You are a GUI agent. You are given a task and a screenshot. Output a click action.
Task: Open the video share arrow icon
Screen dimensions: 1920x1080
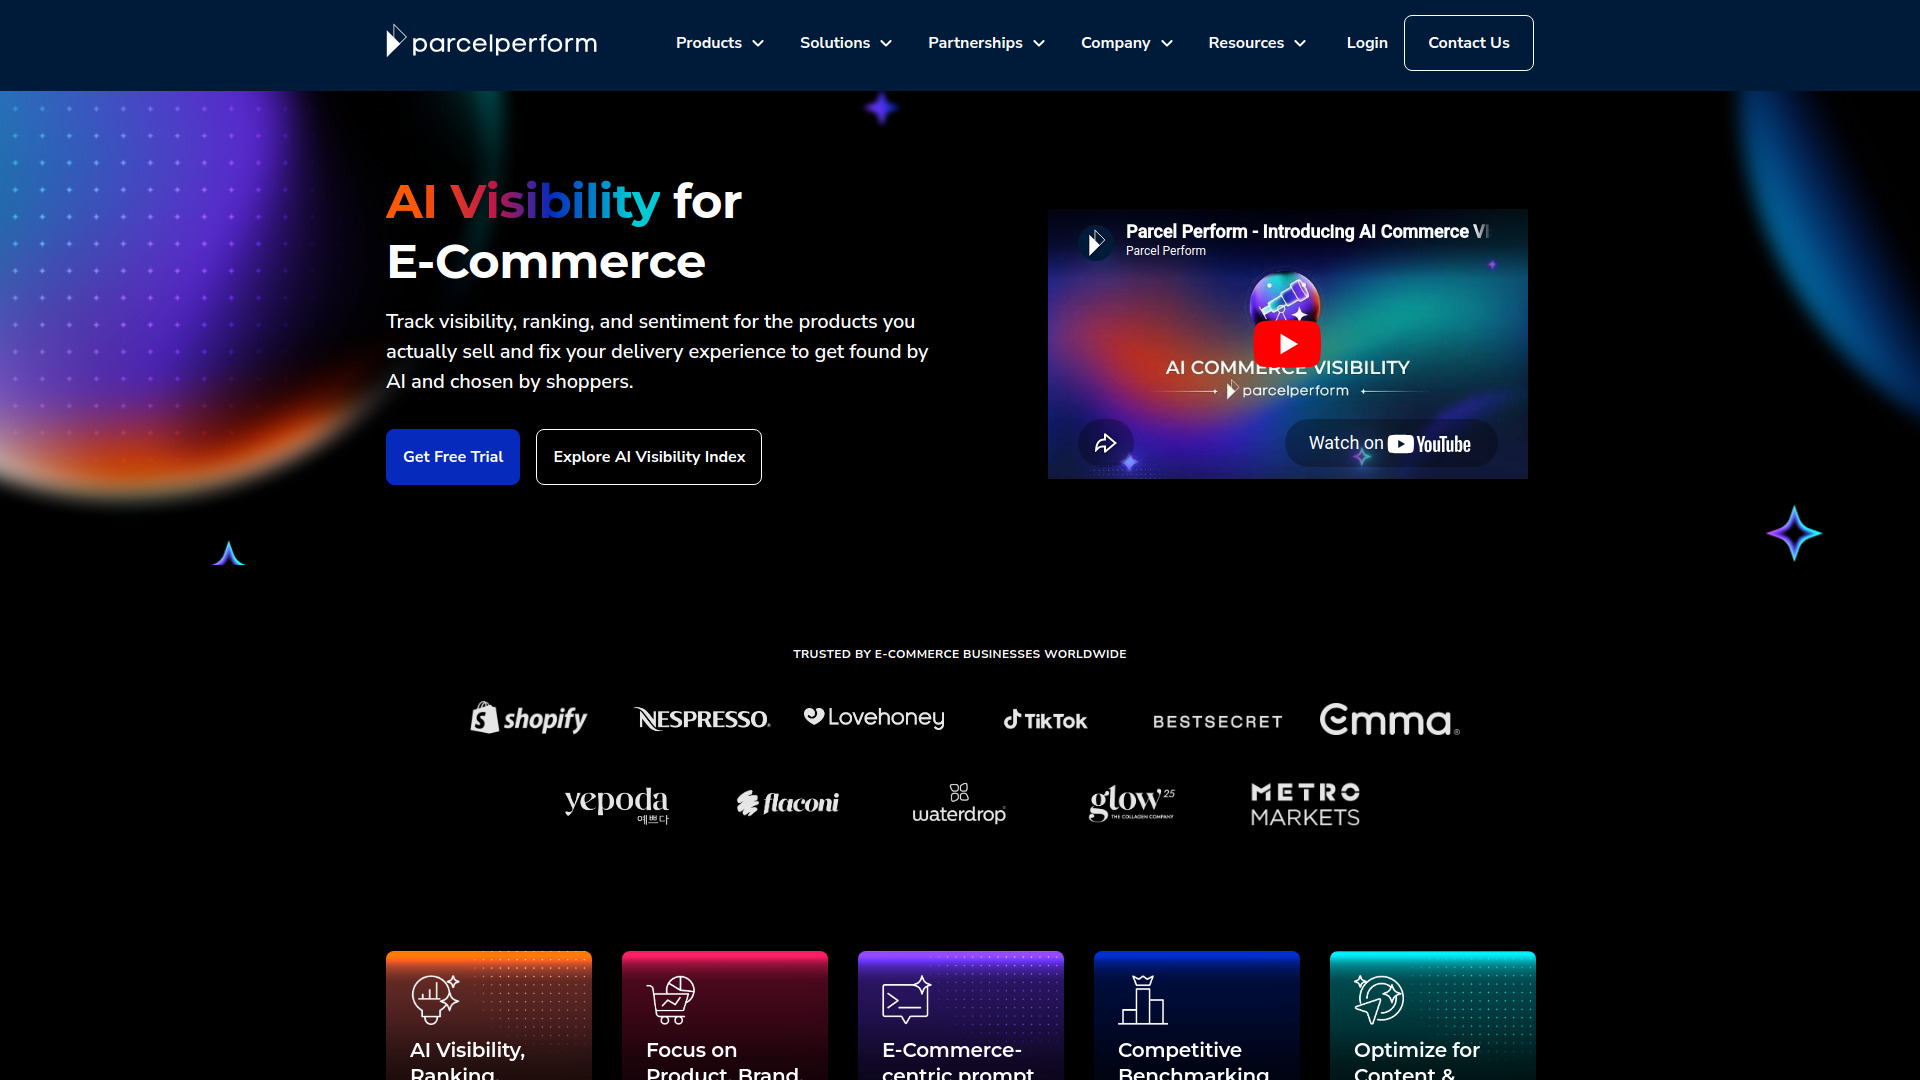point(1105,441)
